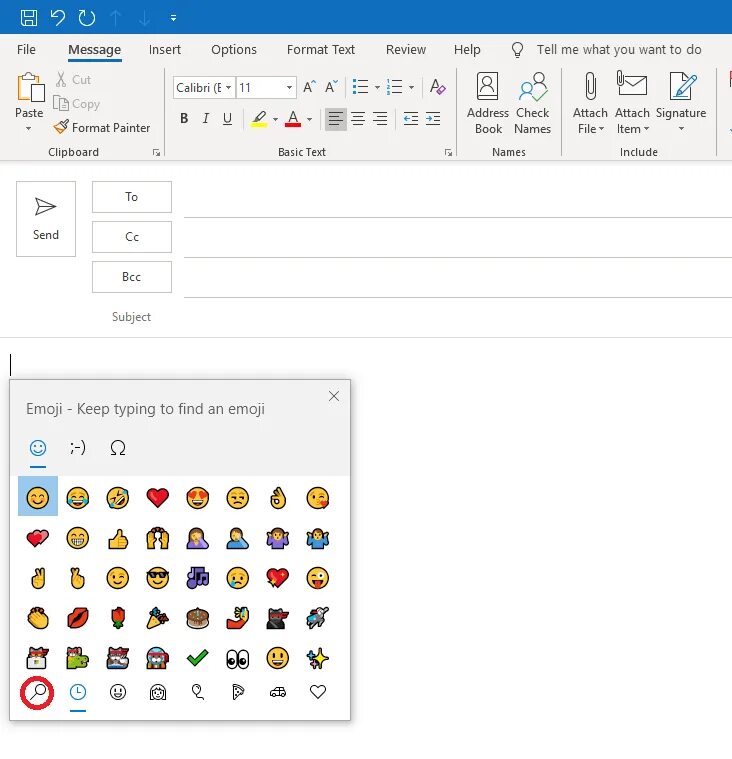The width and height of the screenshot is (732, 759).
Task: Click the bullets list icon
Action: [x=360, y=87]
